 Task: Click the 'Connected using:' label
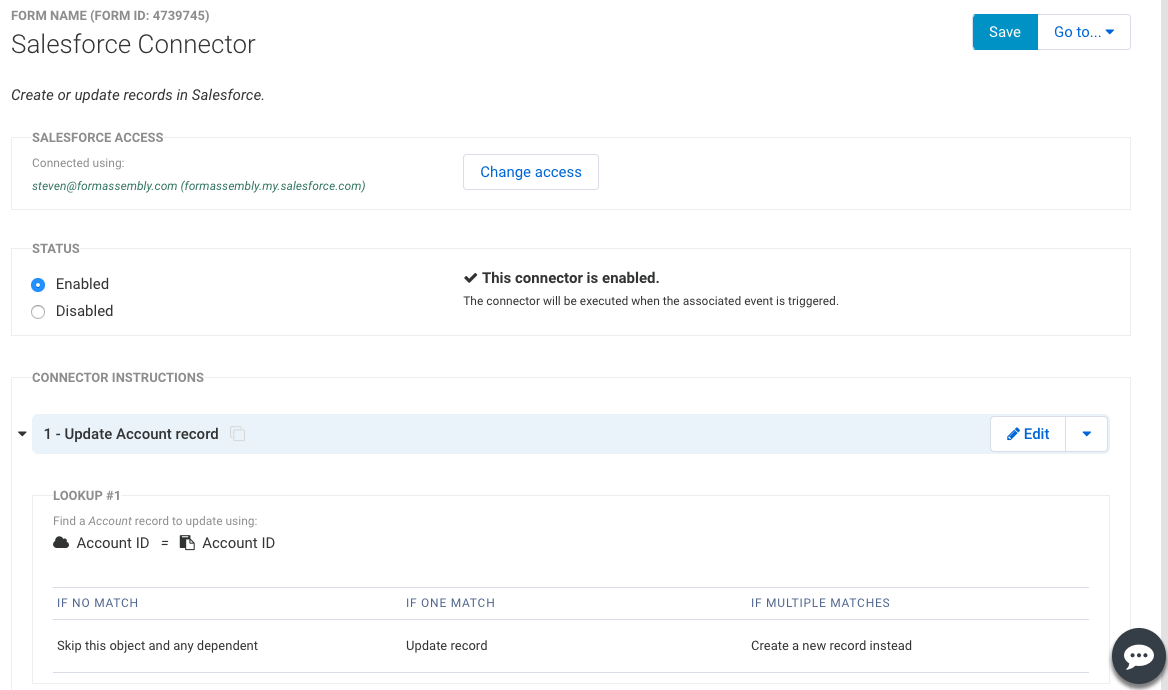(78, 163)
